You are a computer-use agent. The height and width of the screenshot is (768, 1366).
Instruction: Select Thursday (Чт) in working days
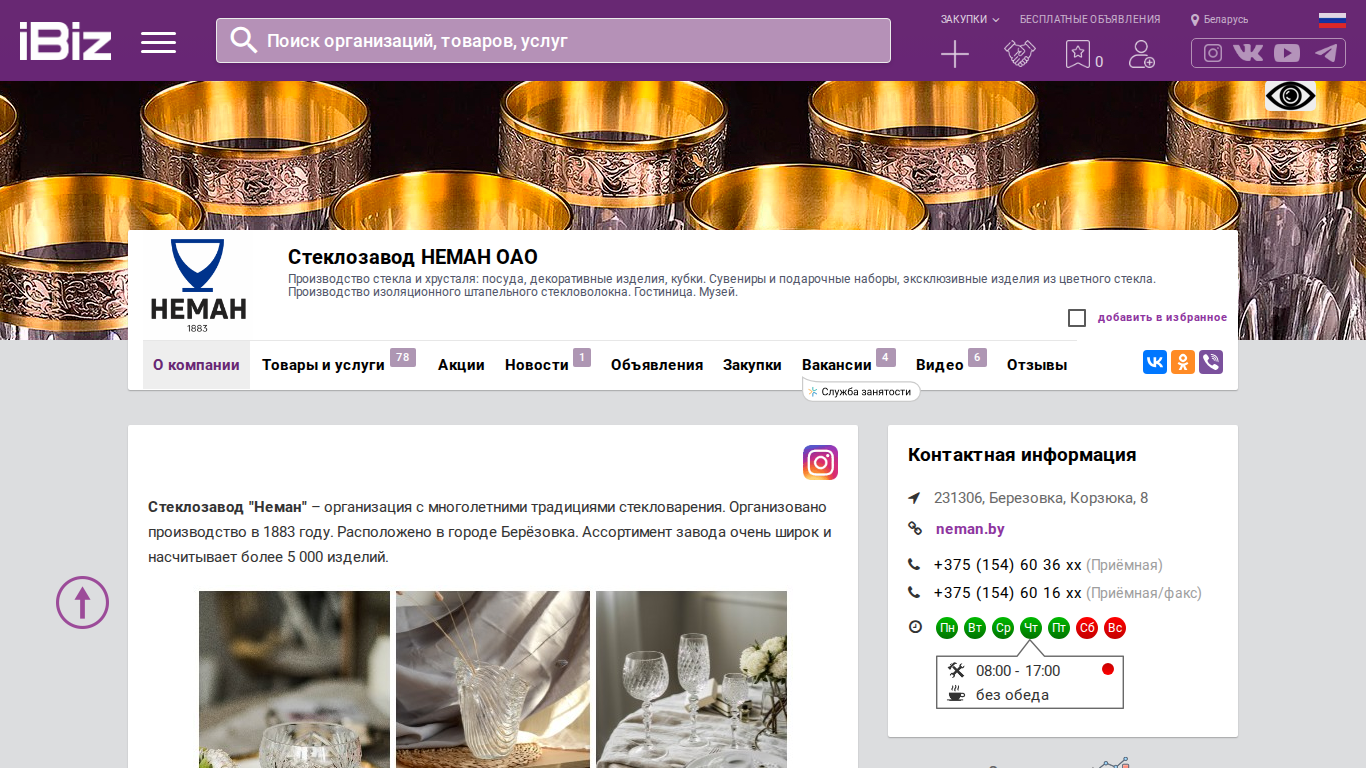(x=1031, y=628)
